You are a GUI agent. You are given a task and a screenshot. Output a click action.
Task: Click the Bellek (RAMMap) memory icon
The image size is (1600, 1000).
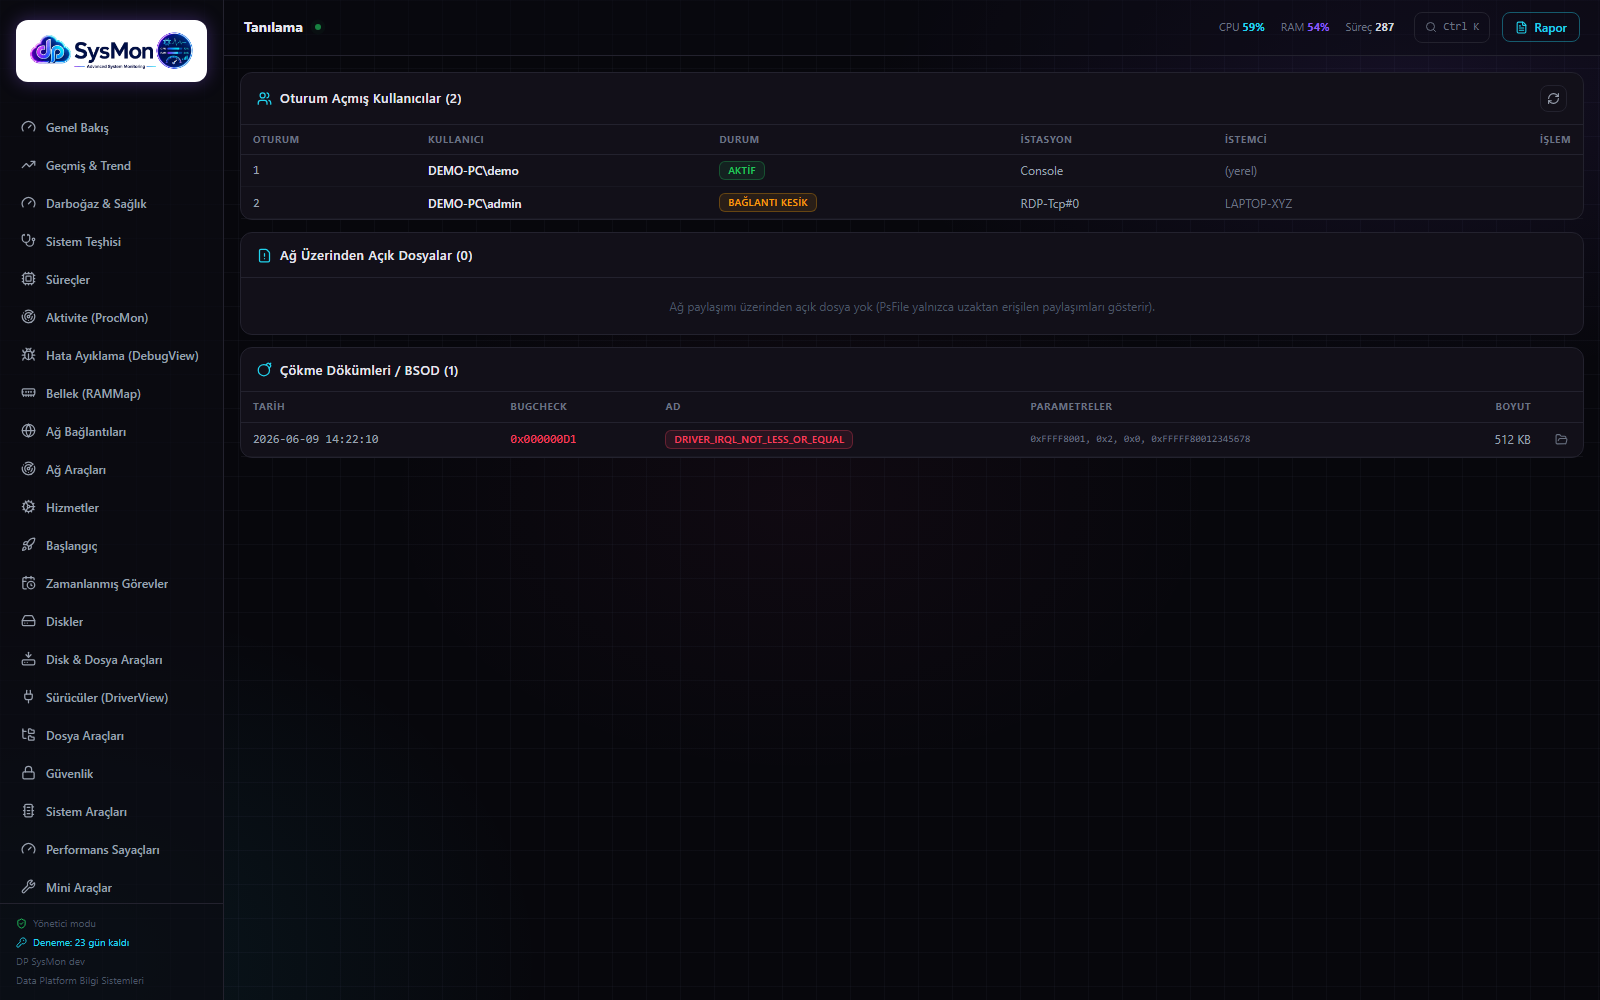[x=28, y=393]
